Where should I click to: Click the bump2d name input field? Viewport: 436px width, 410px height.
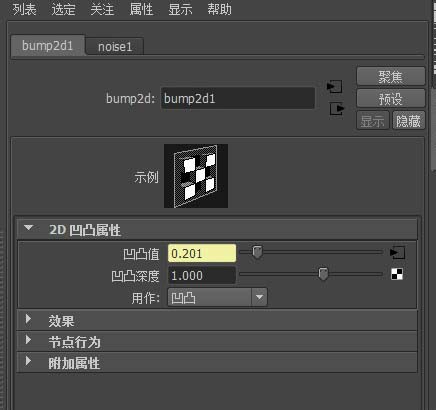tap(238, 98)
